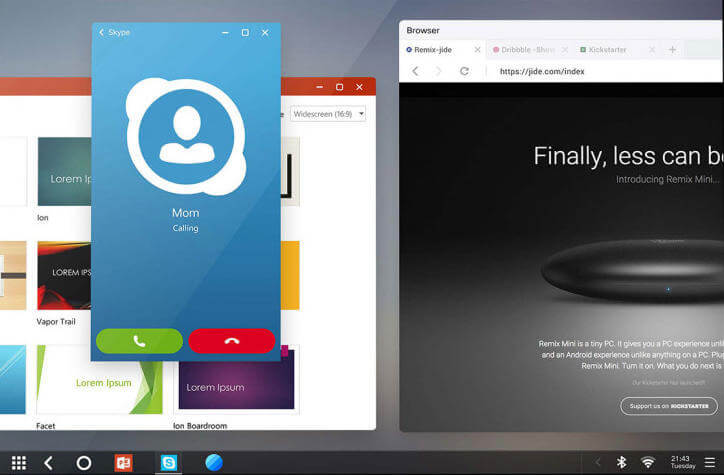Close the Skype window
Image resolution: width=724 pixels, height=475 pixels.
pyautogui.click(x=265, y=33)
